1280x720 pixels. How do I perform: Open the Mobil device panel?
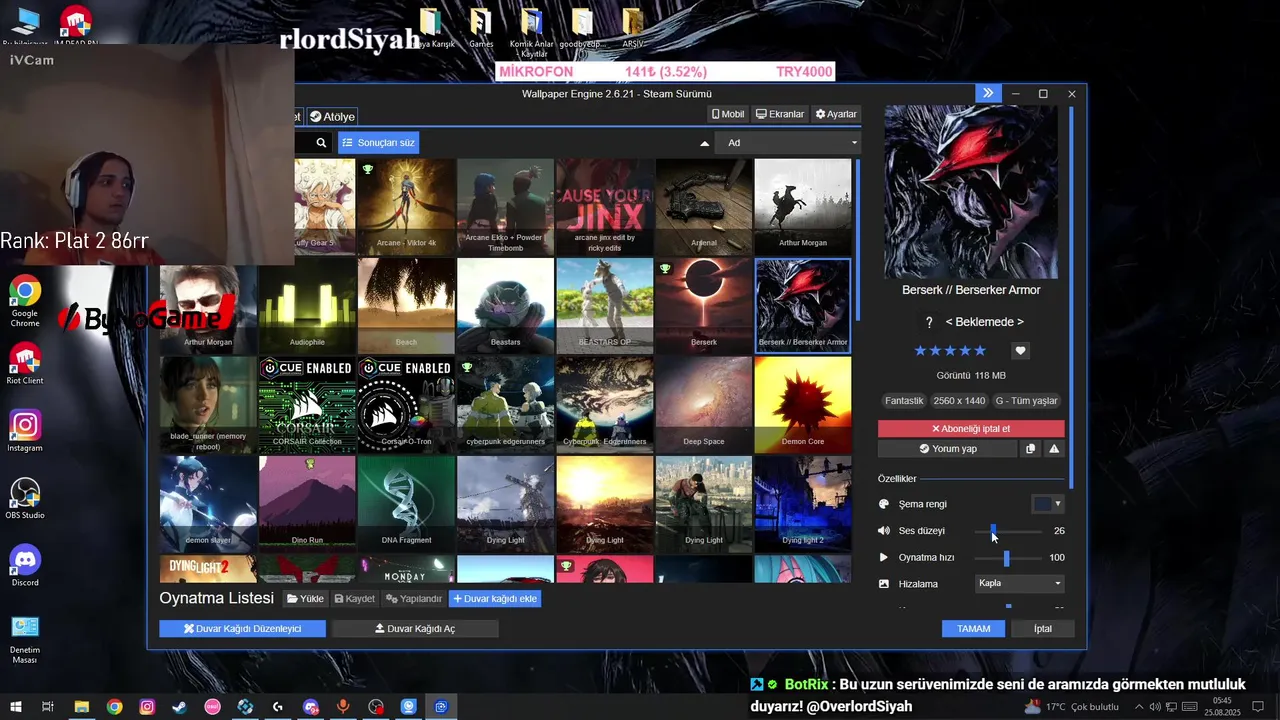pyautogui.click(x=728, y=114)
